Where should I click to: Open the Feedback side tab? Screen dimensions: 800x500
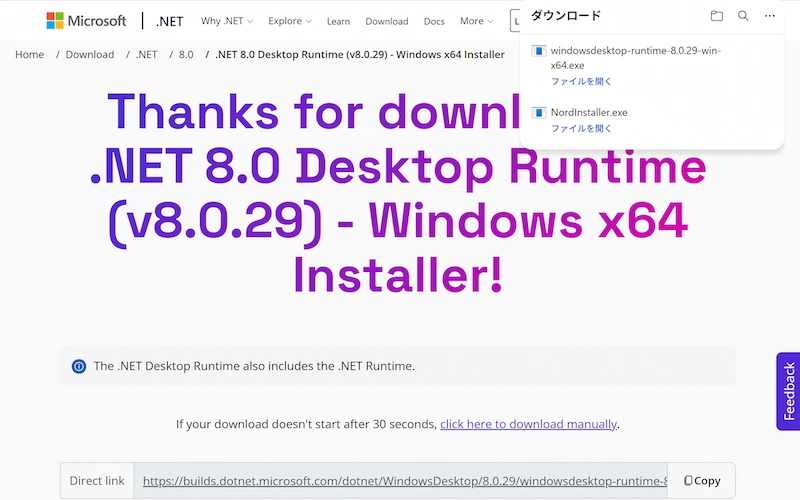(788, 391)
